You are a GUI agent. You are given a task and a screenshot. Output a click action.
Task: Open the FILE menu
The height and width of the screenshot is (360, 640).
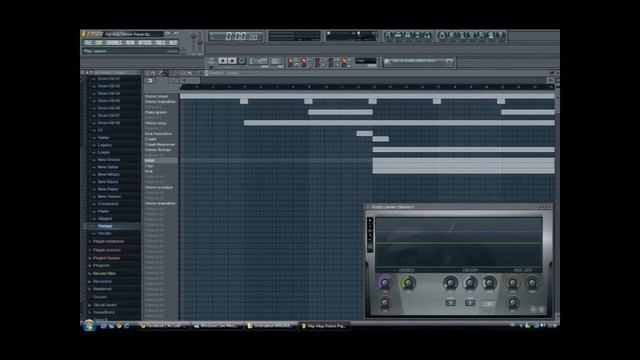click(x=88, y=43)
